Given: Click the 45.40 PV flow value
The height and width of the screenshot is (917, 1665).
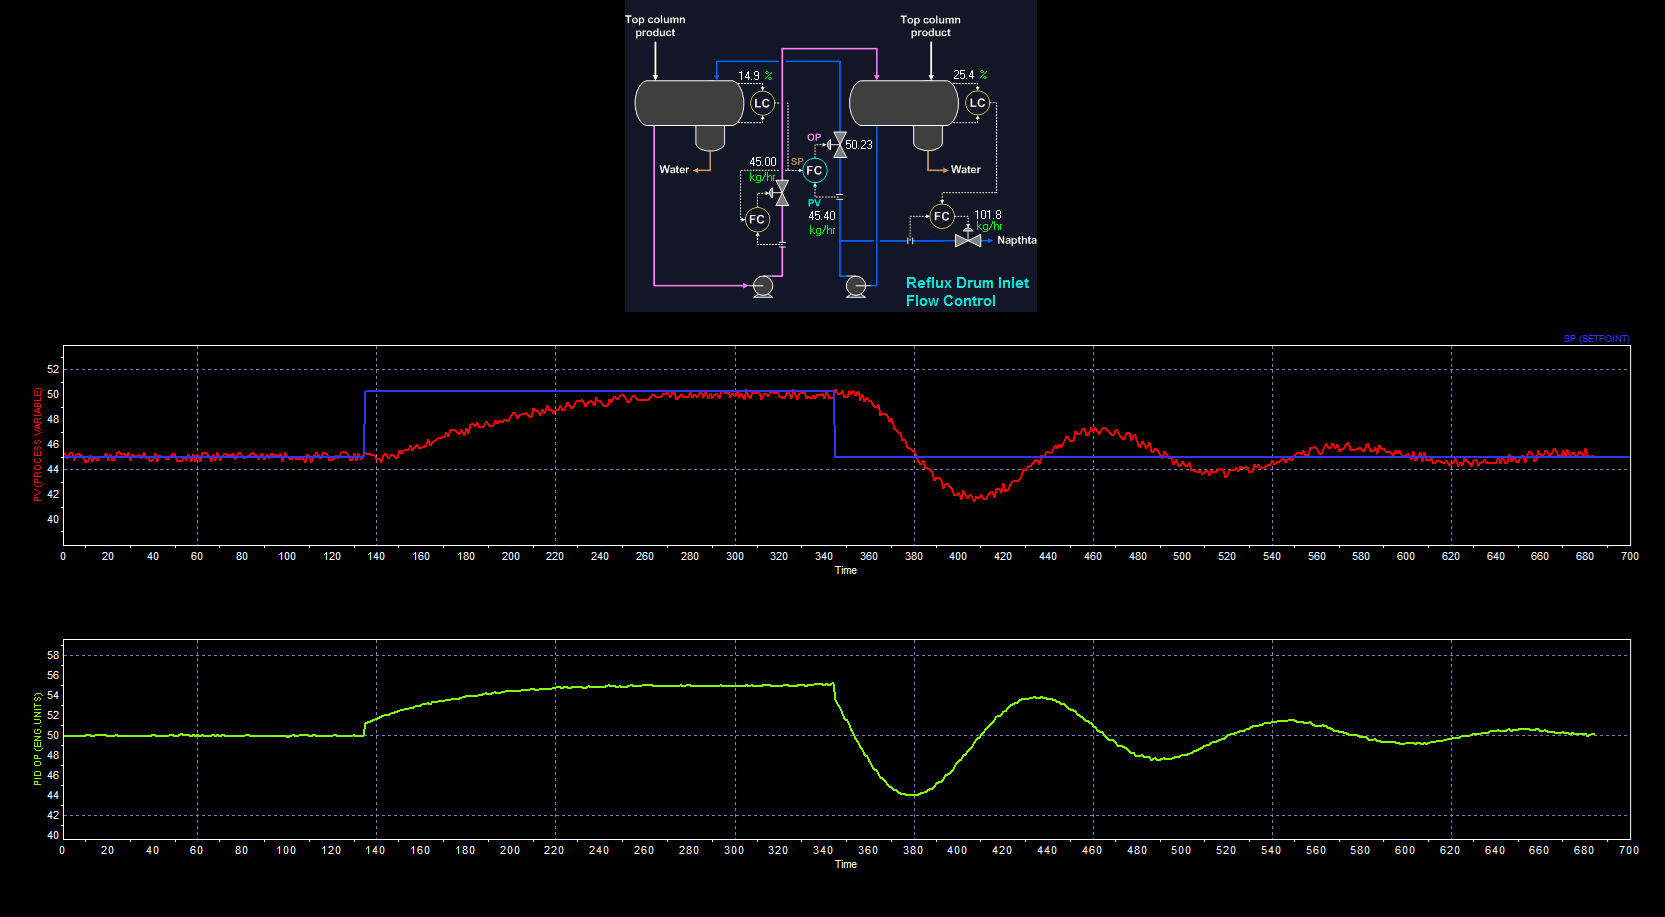Looking at the screenshot, I should click(822, 216).
